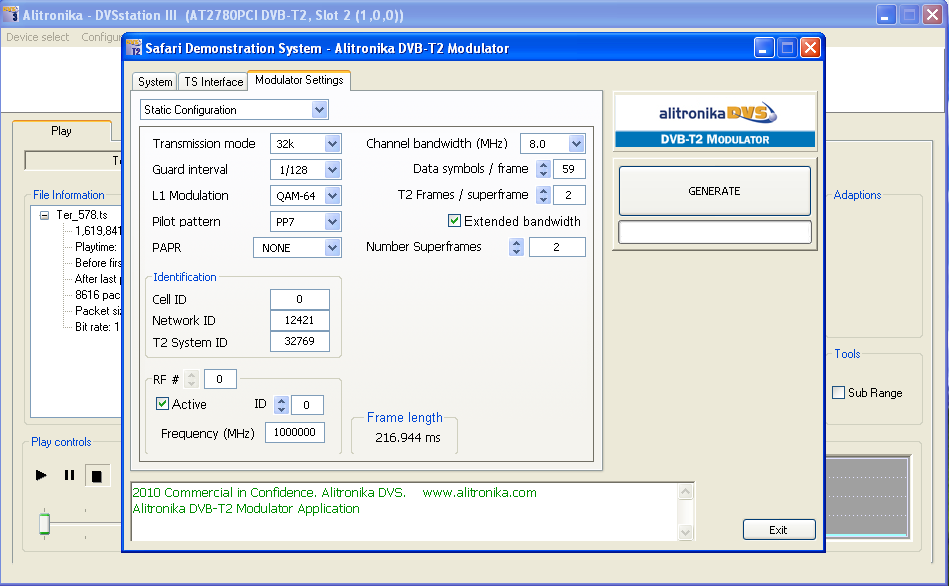Switch to the TS Interface tab
Screen dimensions: 949x586
click(214, 82)
